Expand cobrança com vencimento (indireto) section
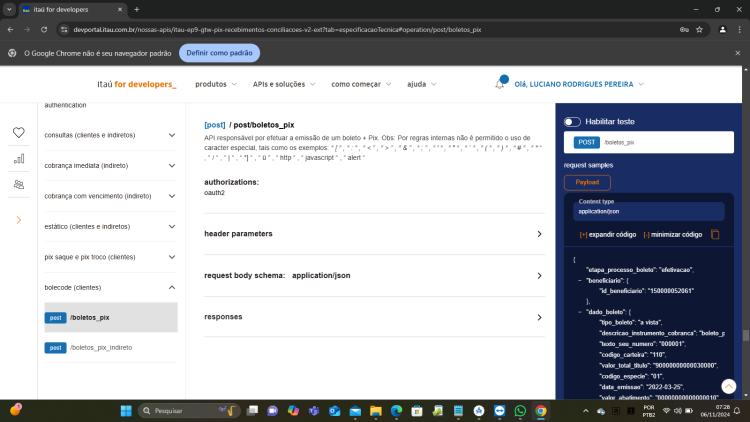This screenshot has width=750, height=422. [110, 196]
